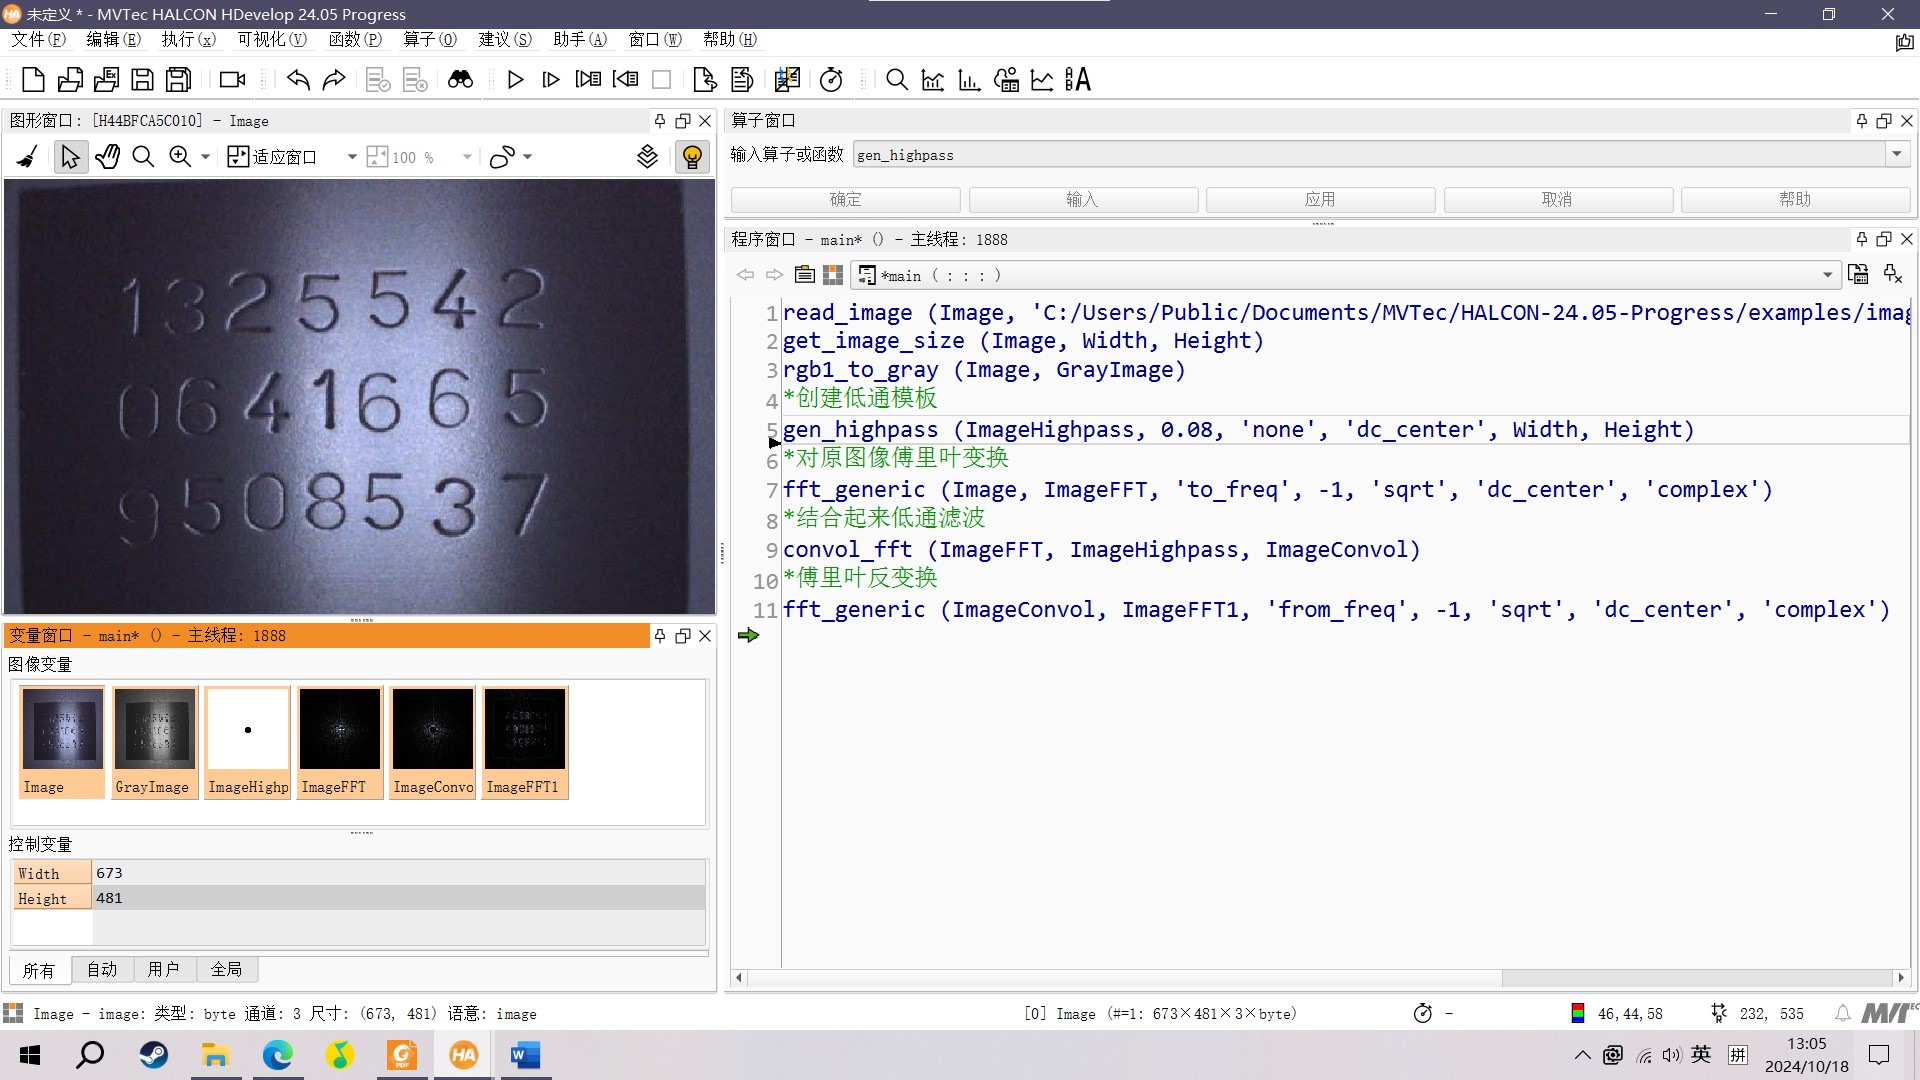Undo the last edit
1920x1080 pixels.
click(298, 80)
